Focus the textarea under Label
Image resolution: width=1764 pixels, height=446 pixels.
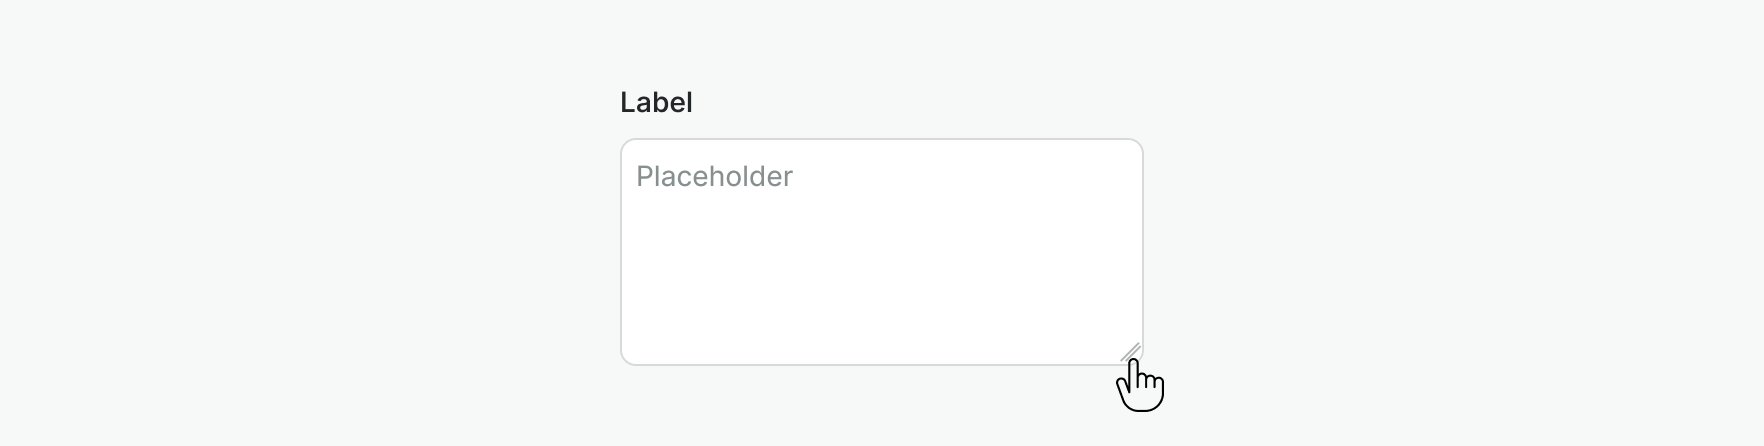coord(881,252)
